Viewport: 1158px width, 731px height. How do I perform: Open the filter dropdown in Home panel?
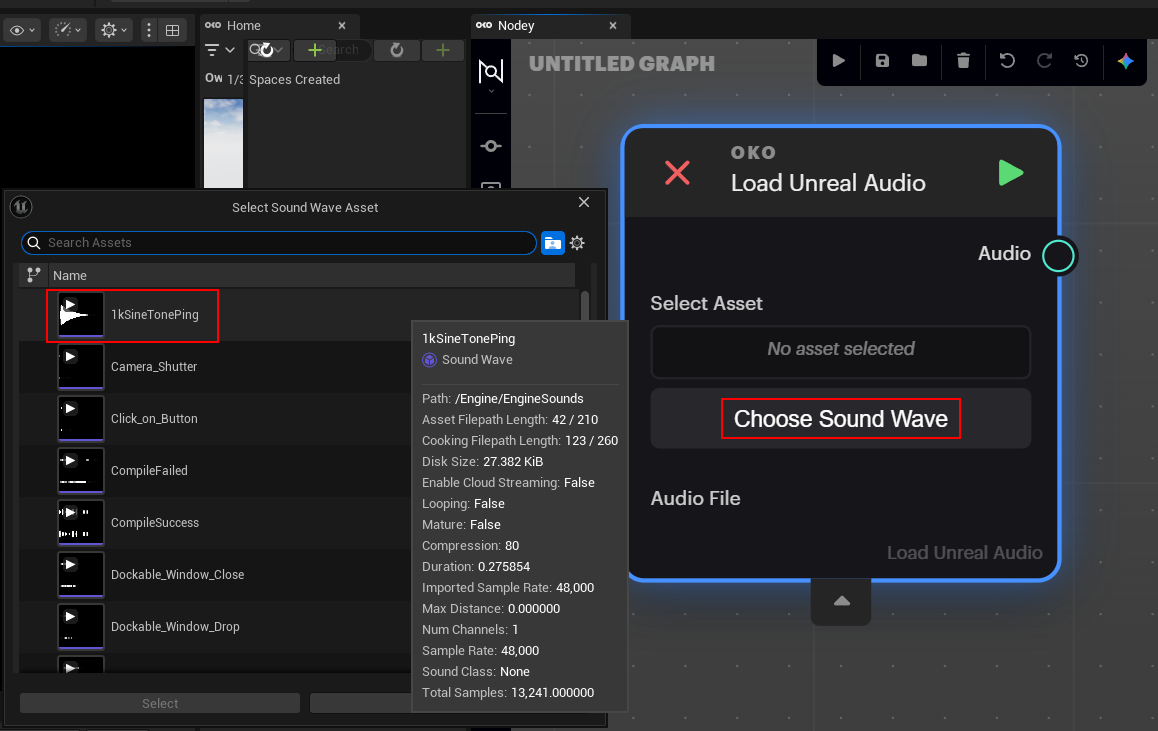[219, 50]
